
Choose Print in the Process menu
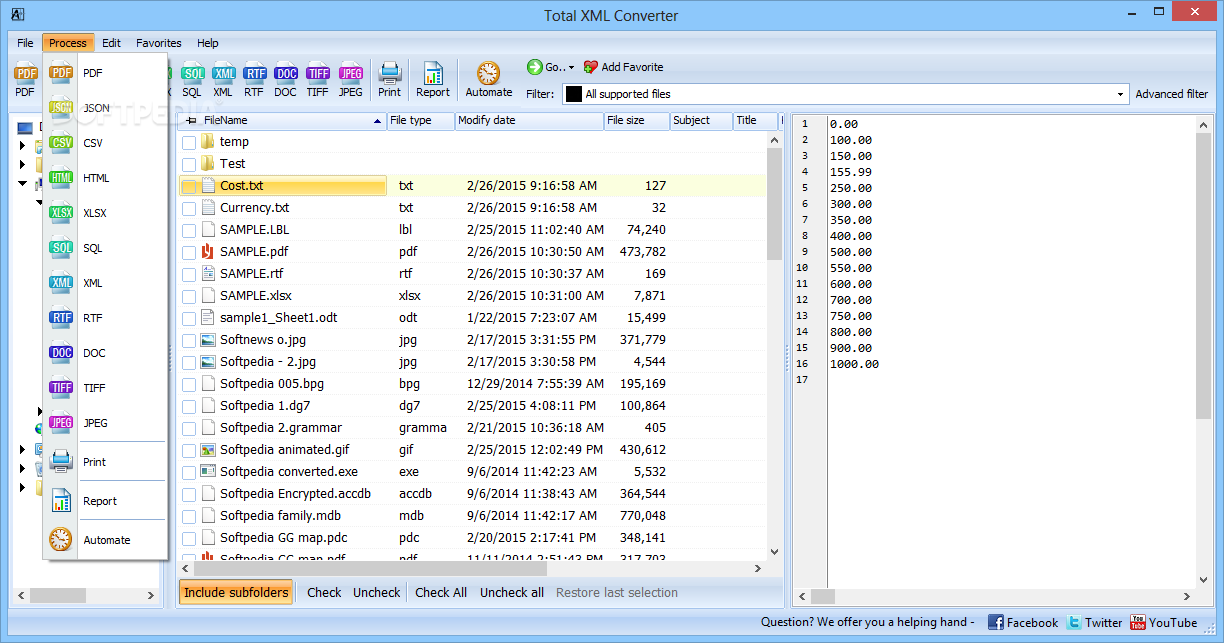click(x=104, y=462)
